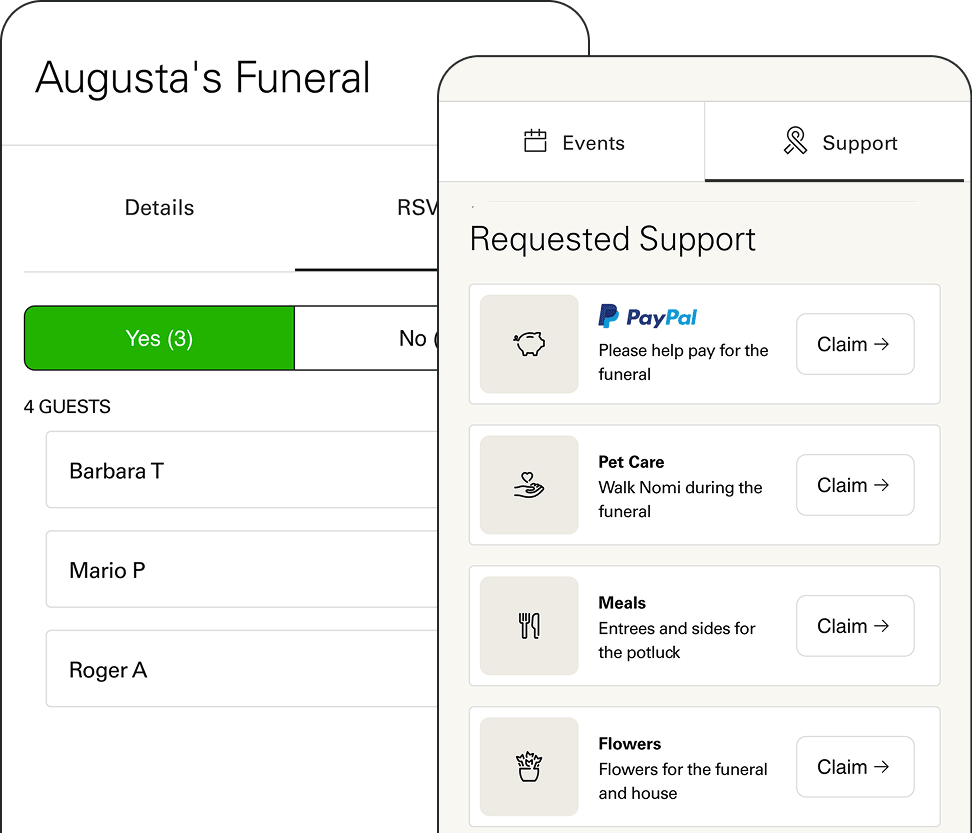The width and height of the screenshot is (972, 833).
Task: Open the Events tab
Action: pyautogui.click(x=572, y=142)
